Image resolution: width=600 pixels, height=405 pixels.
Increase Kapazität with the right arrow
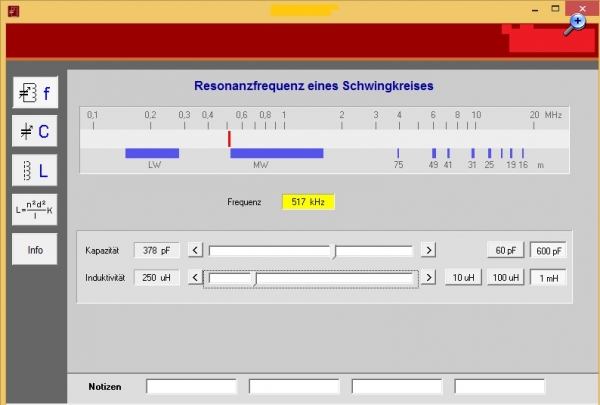(x=428, y=250)
